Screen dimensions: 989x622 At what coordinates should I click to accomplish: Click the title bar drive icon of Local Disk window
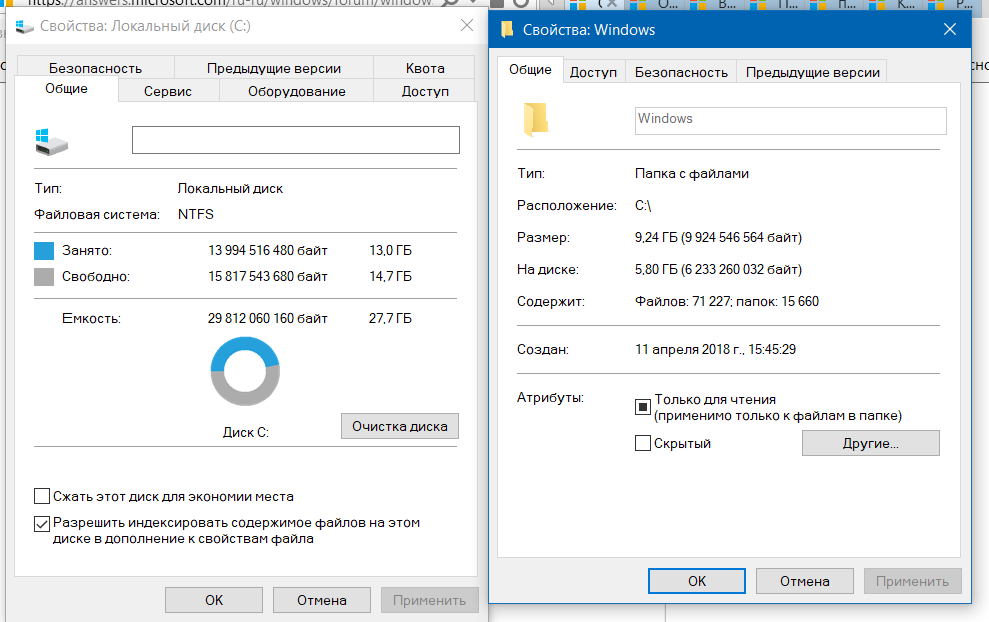[25, 26]
